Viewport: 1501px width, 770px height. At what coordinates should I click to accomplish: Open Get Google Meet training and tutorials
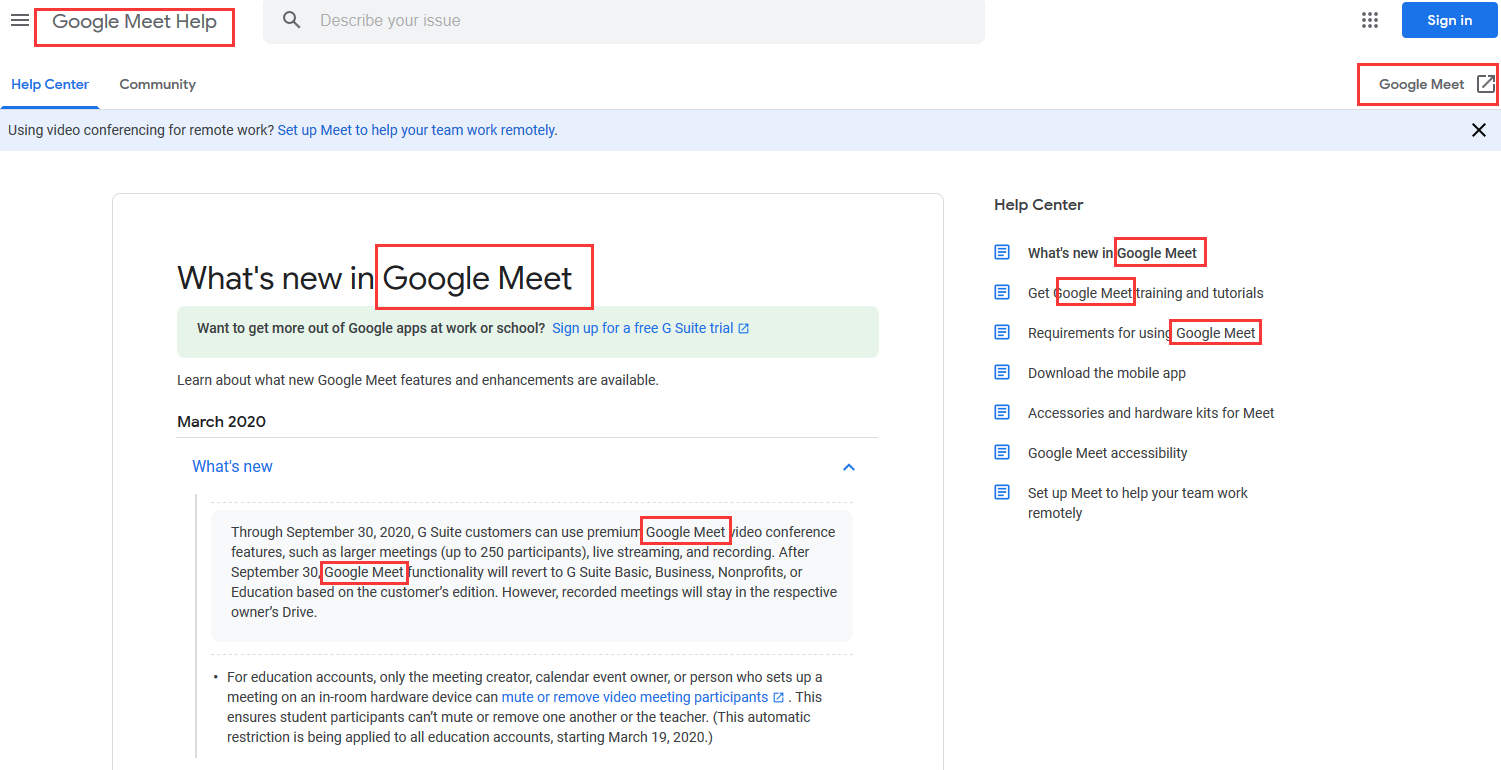[x=1146, y=293]
